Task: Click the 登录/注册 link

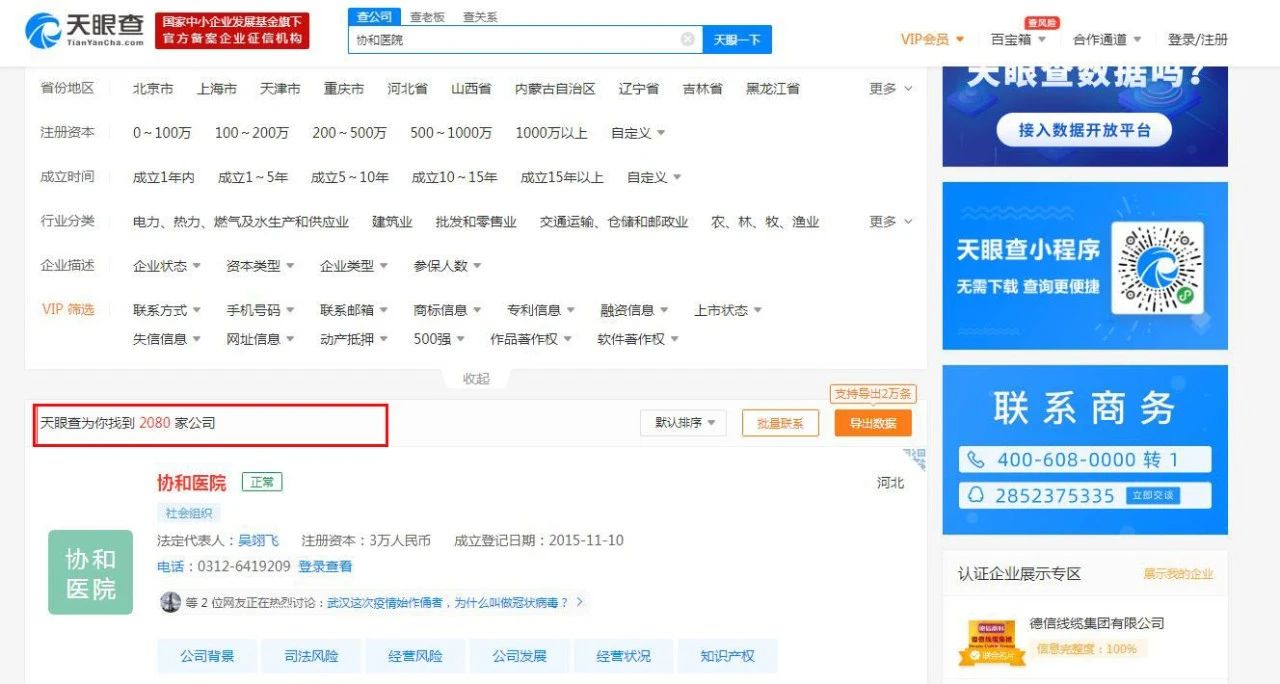Action: pyautogui.click(x=1197, y=39)
